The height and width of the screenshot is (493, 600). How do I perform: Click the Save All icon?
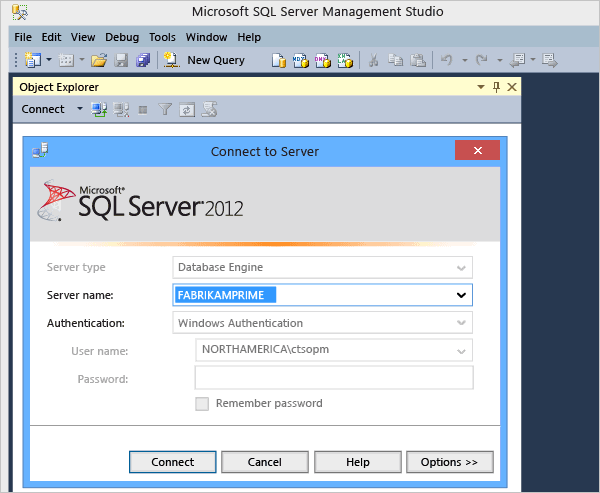(142, 60)
